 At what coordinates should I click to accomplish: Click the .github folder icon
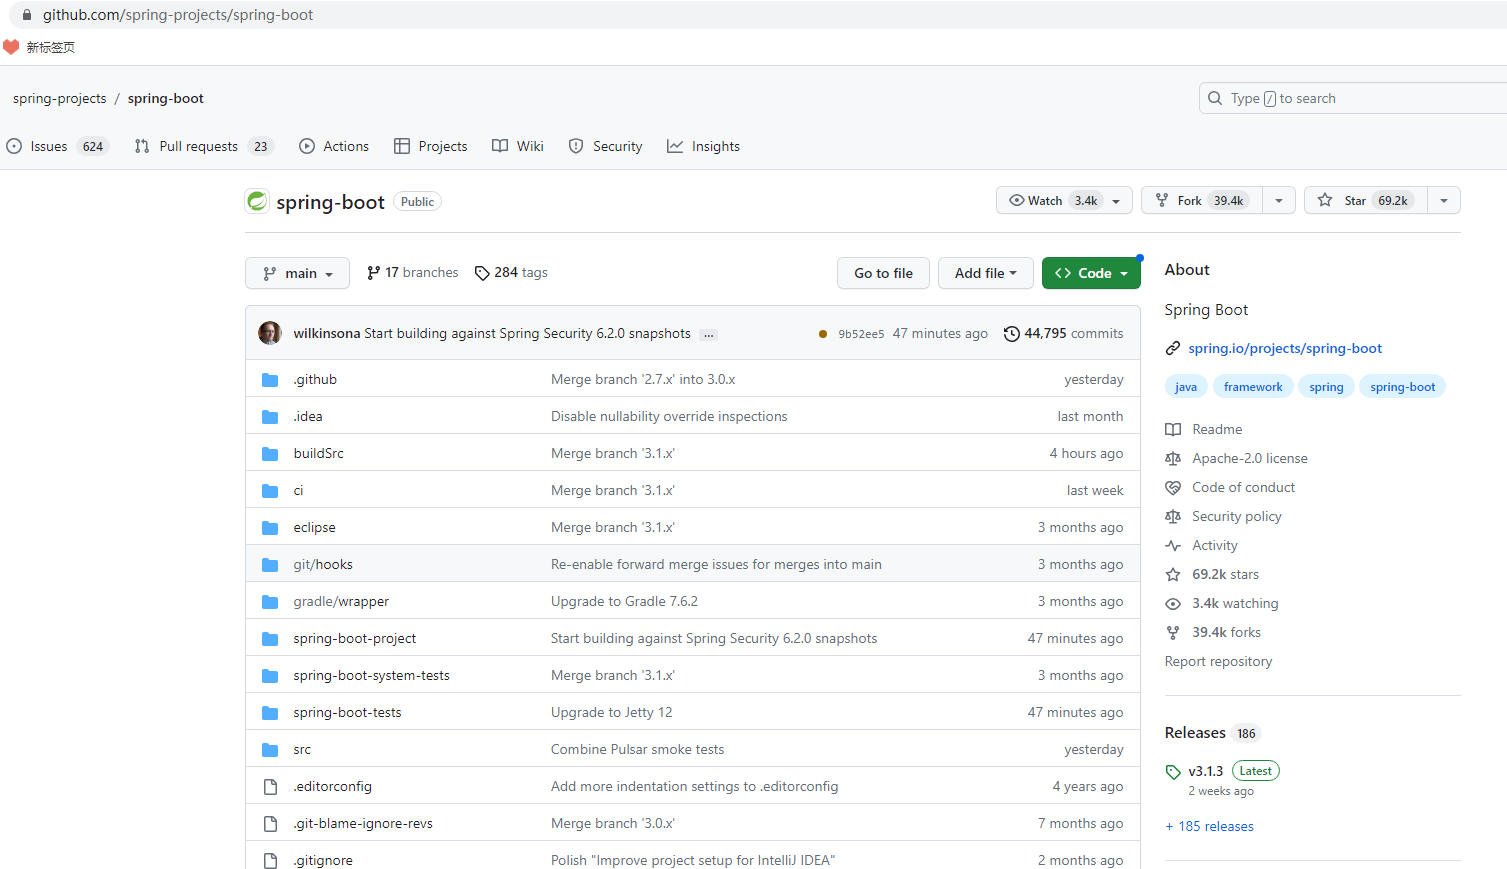[270, 380]
